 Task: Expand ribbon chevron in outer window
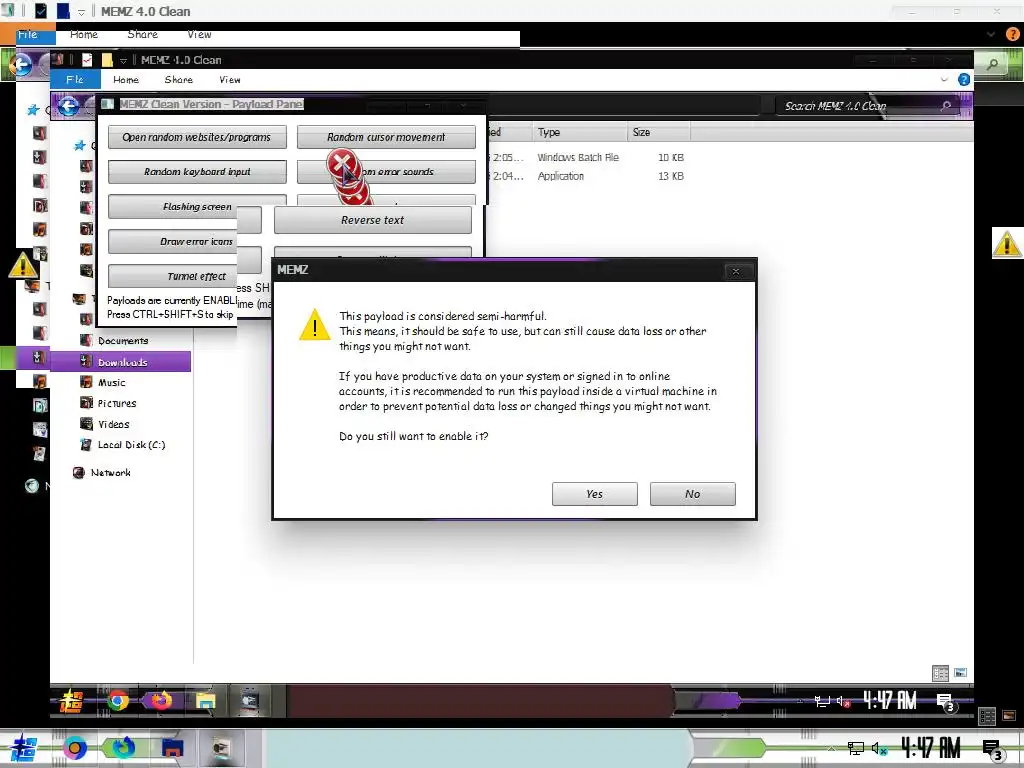pos(991,35)
